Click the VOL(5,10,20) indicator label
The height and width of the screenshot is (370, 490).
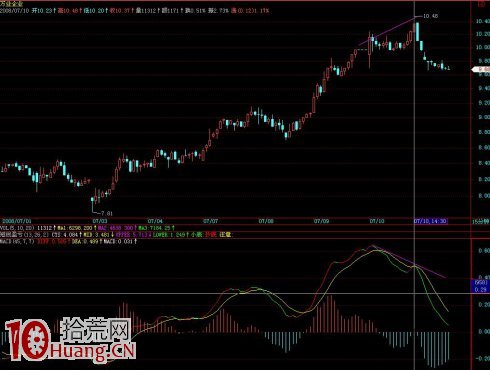point(17,228)
